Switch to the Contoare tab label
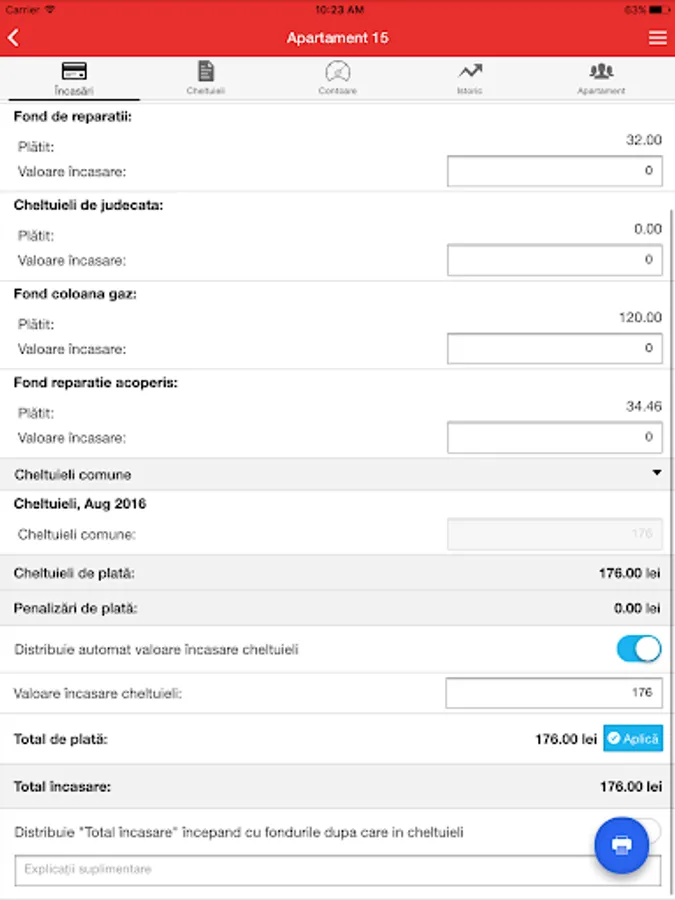Viewport: 675px width, 900px height. click(338, 91)
